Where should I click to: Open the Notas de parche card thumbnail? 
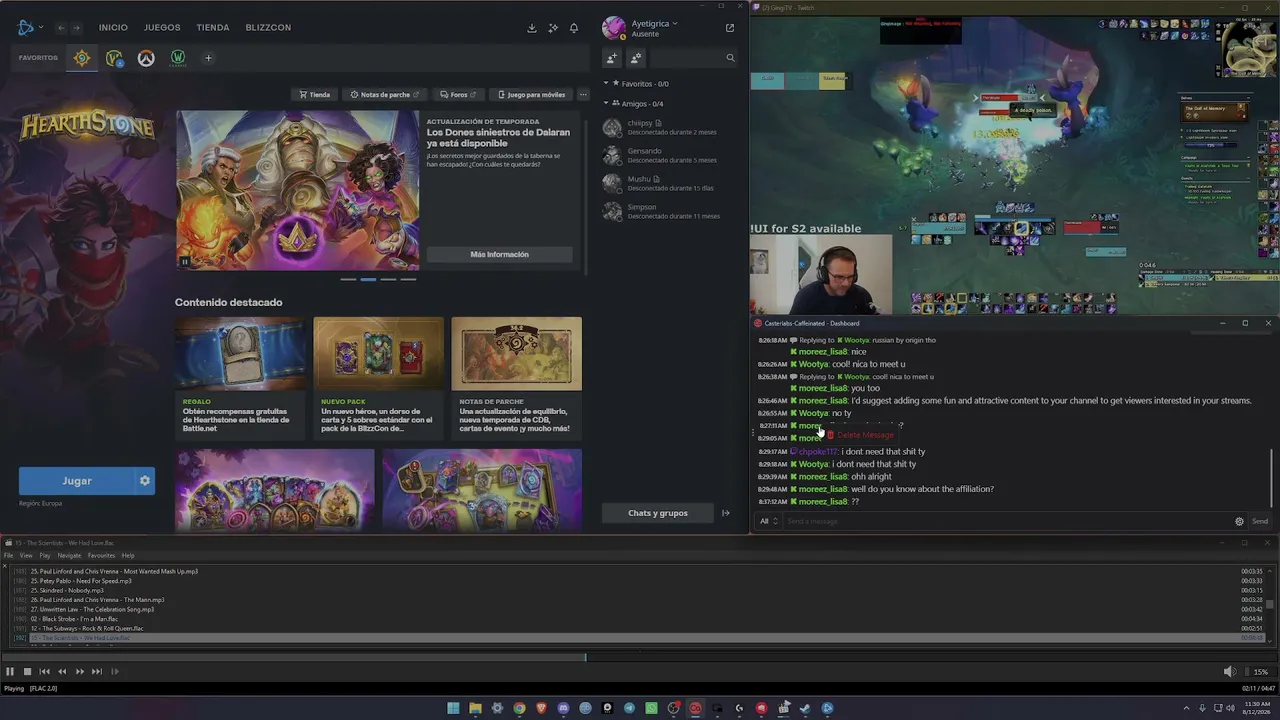(x=516, y=353)
